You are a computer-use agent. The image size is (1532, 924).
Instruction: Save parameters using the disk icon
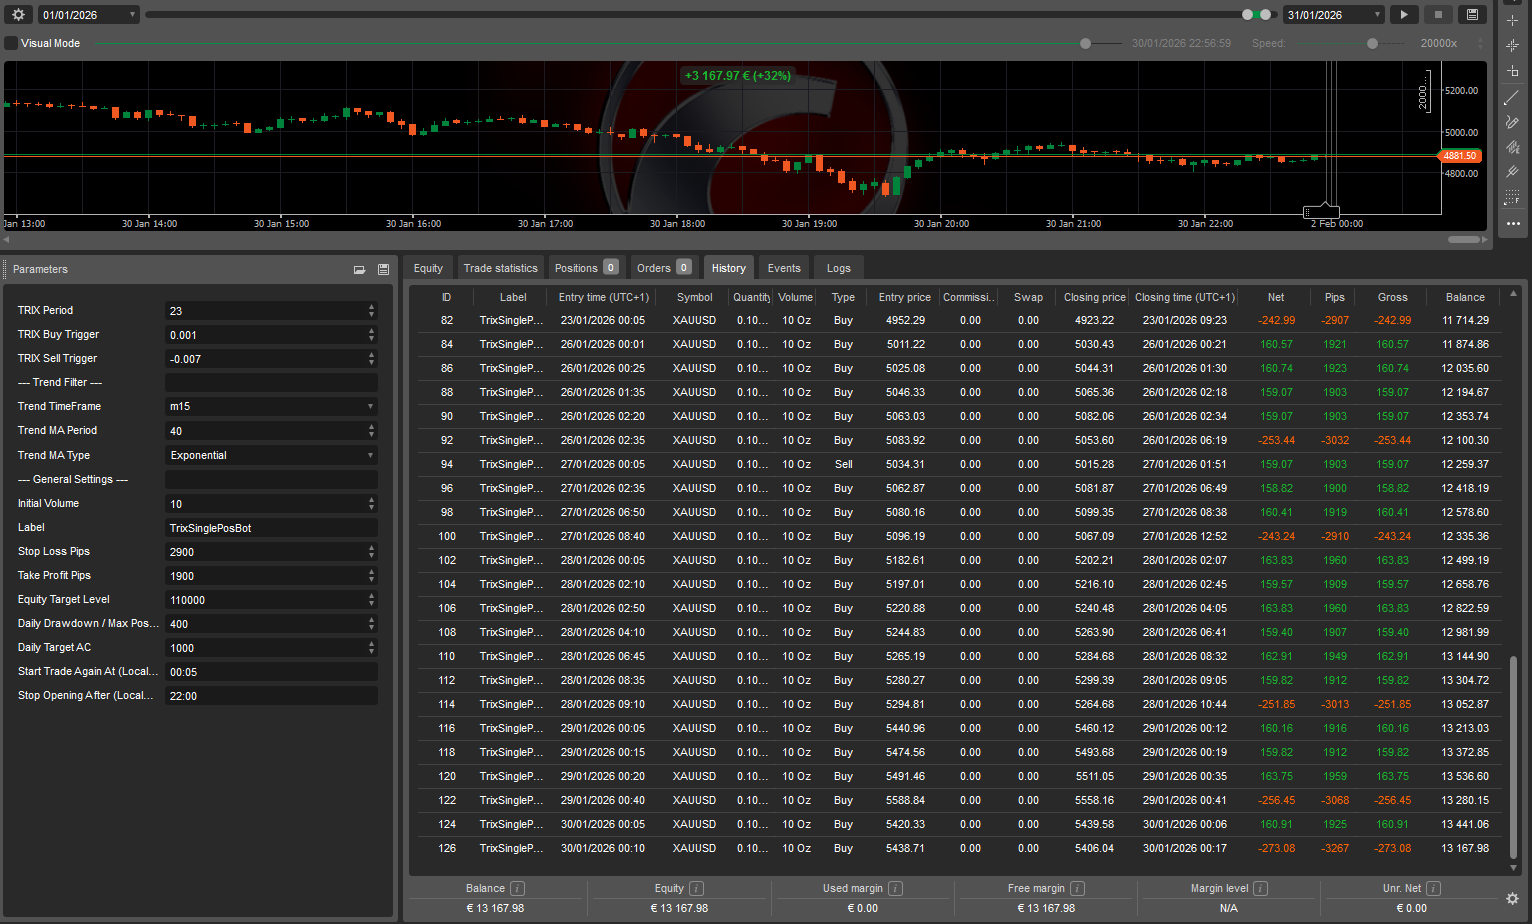tap(383, 270)
